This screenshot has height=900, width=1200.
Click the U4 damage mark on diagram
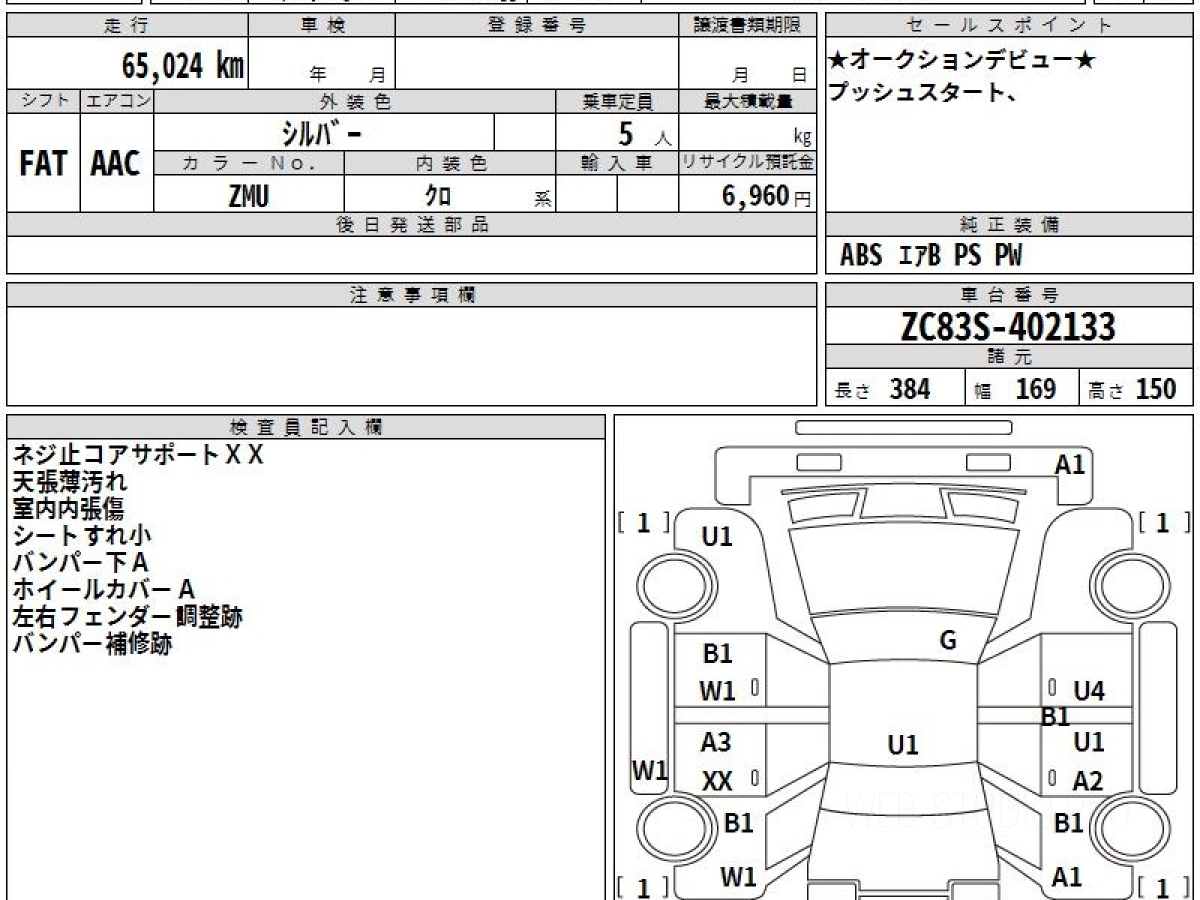coord(1088,691)
